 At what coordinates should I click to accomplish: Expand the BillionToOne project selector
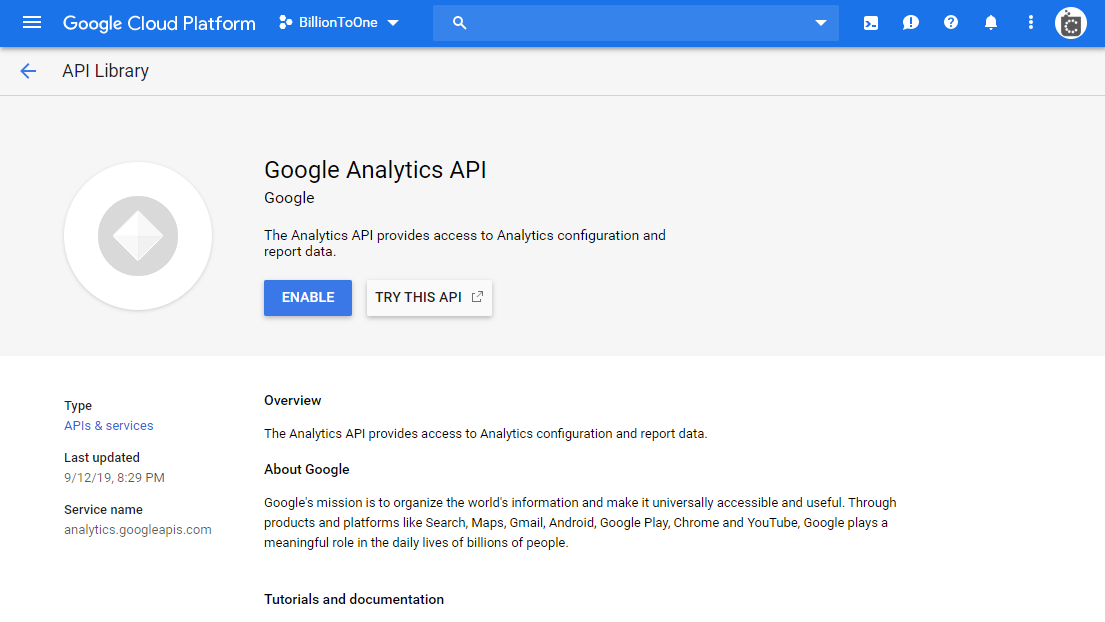click(339, 23)
